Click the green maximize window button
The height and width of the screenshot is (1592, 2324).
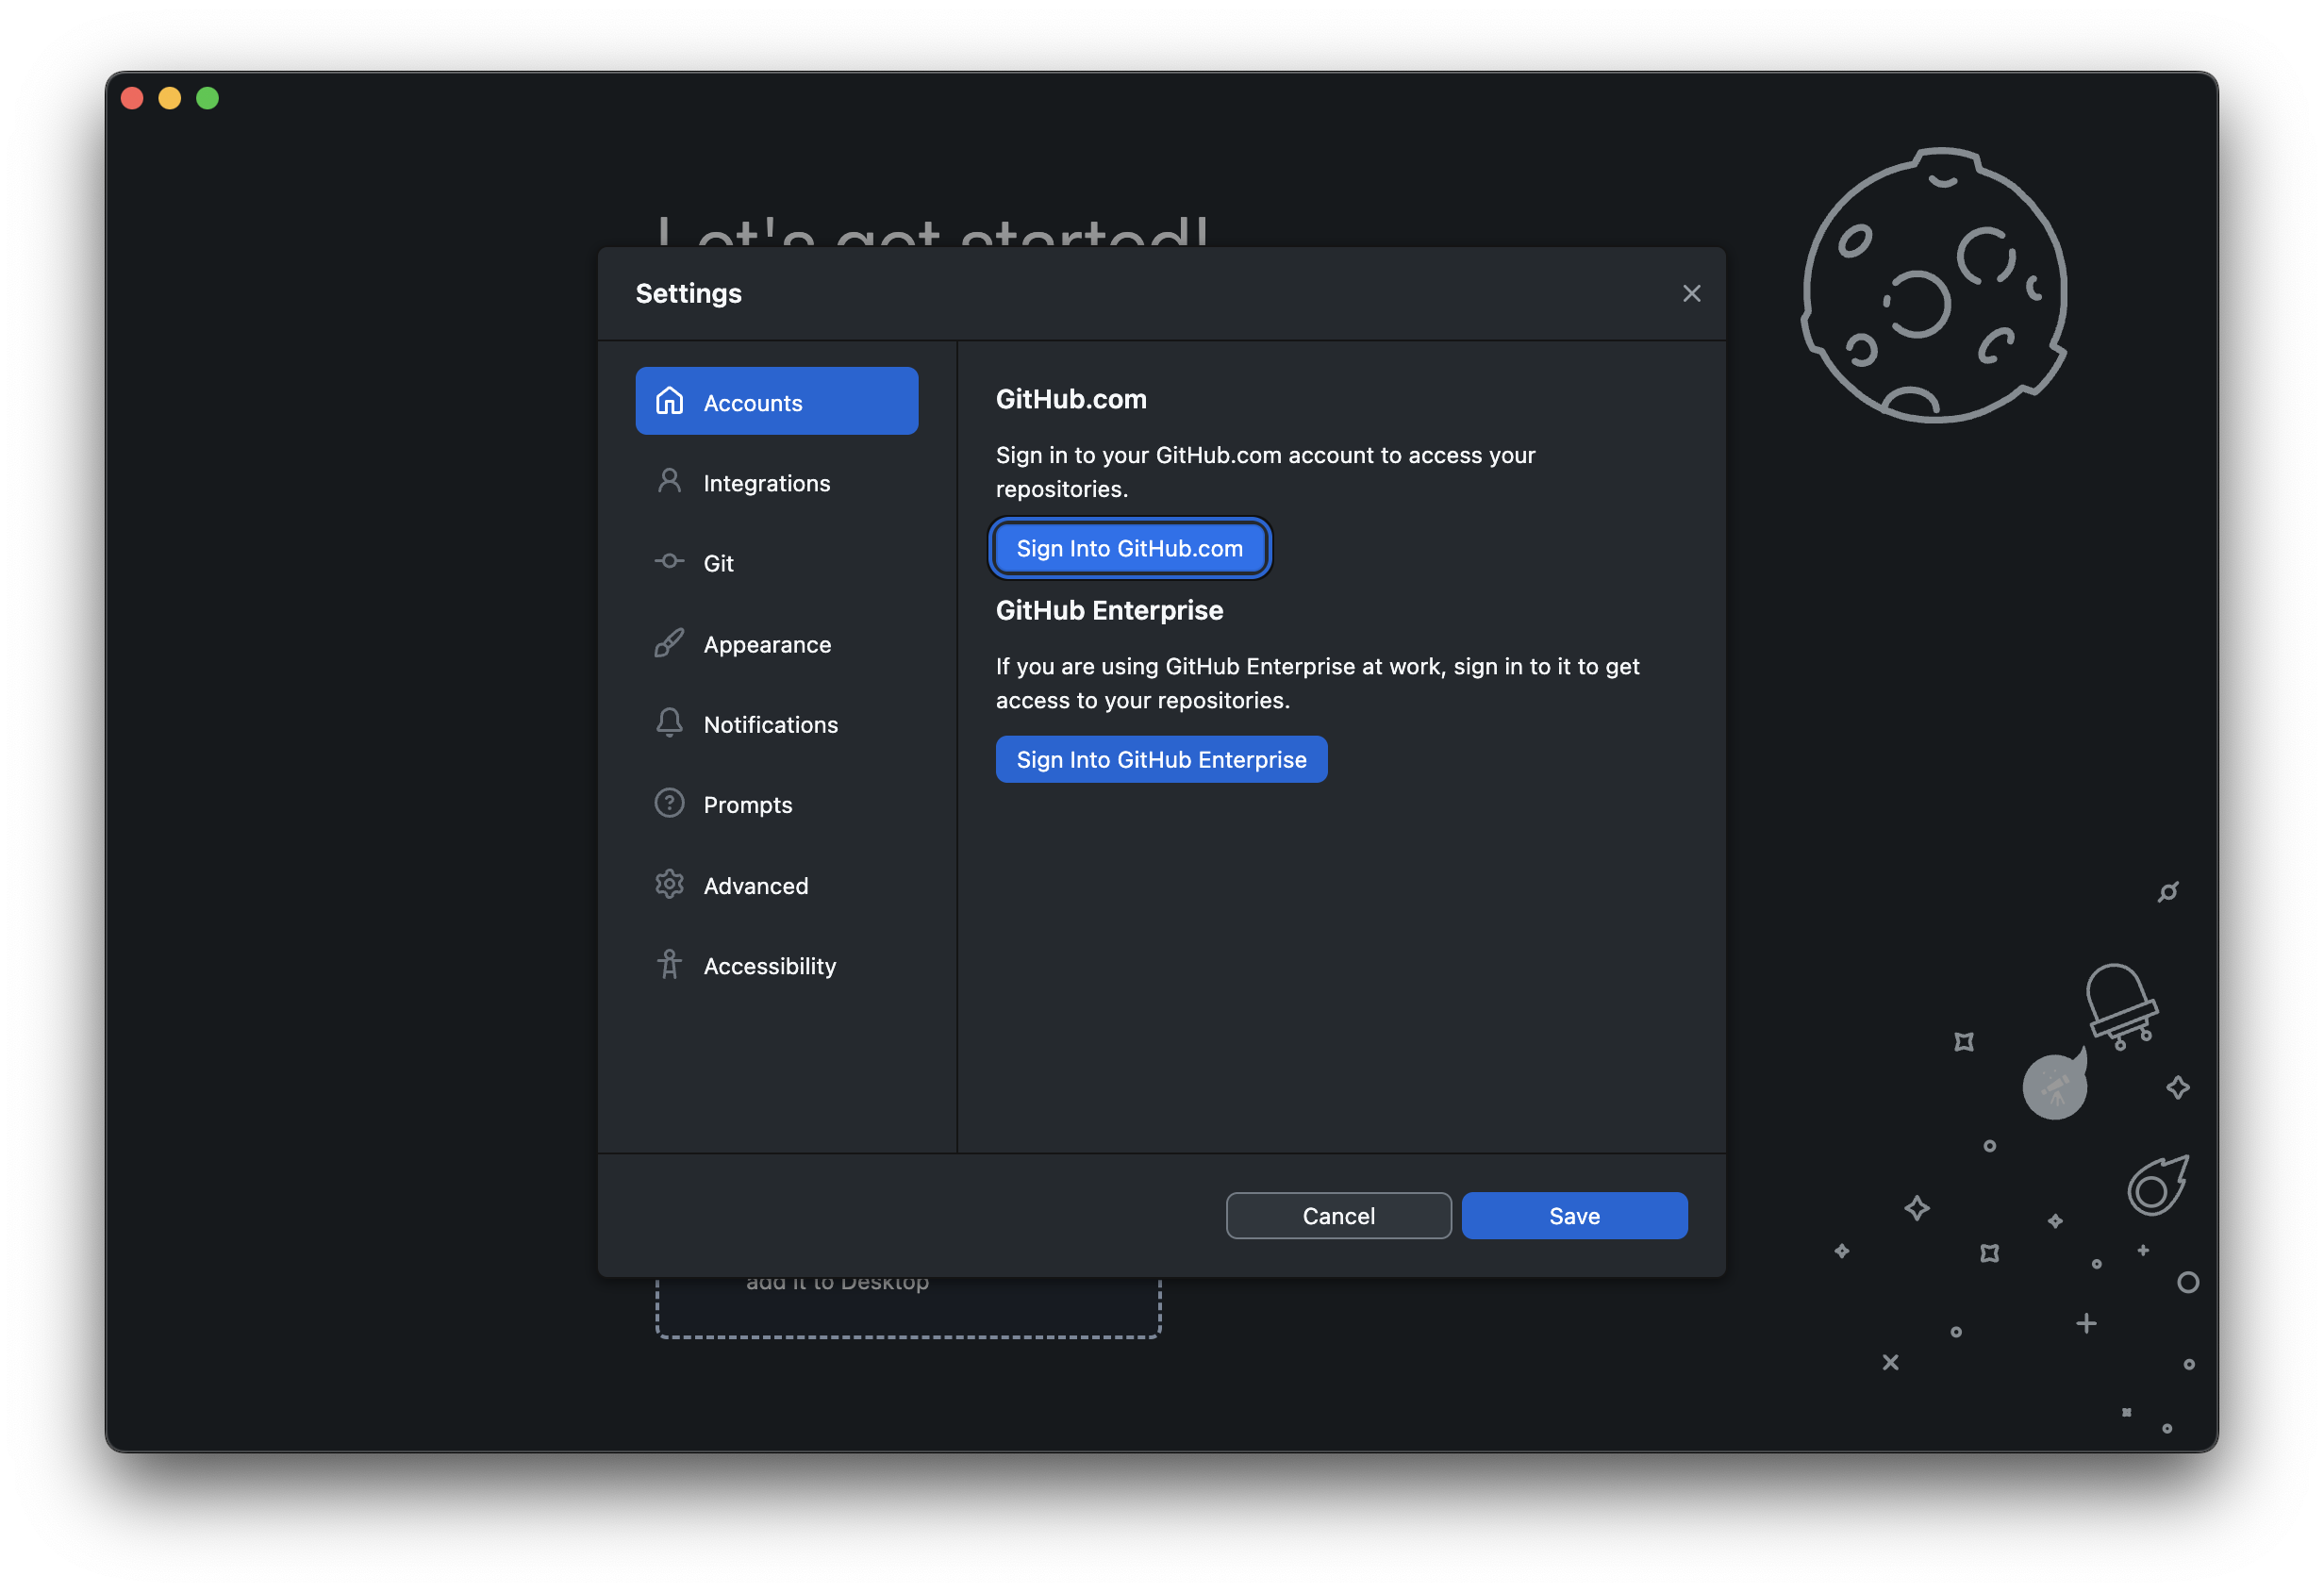click(x=208, y=98)
